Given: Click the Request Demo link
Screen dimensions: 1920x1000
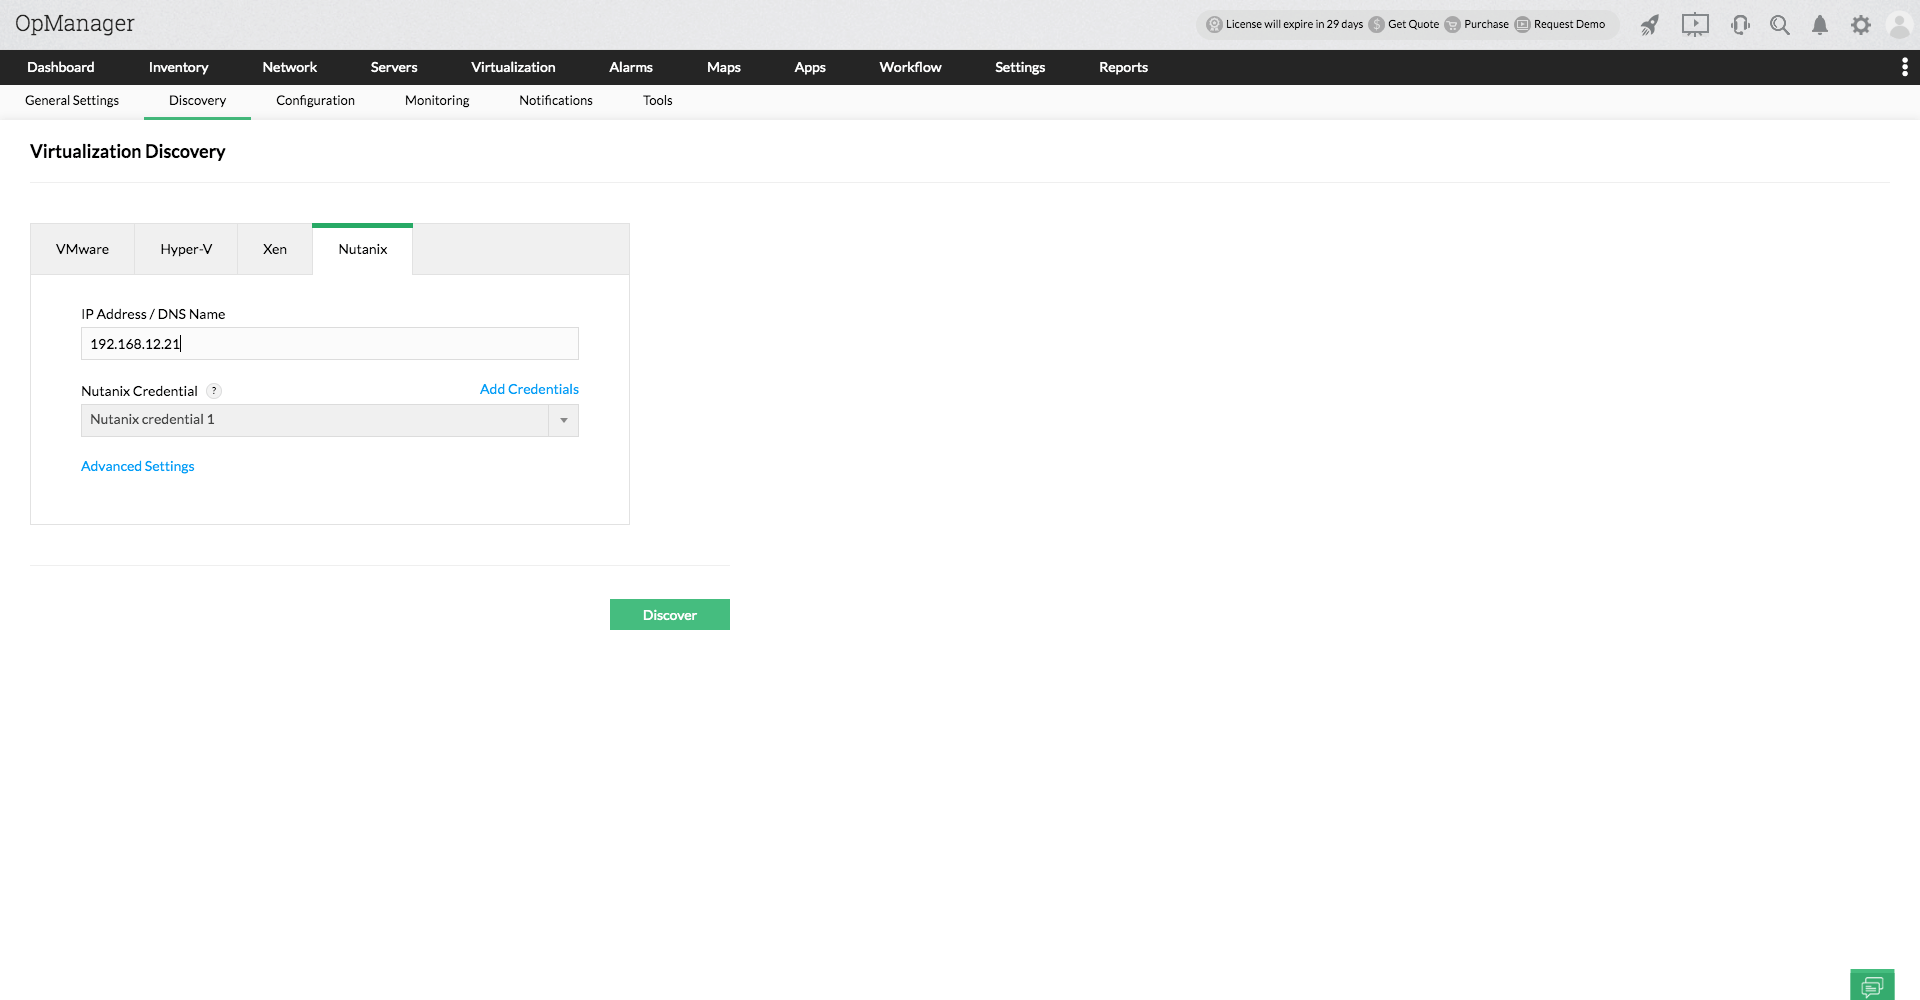Looking at the screenshot, I should click(1560, 24).
